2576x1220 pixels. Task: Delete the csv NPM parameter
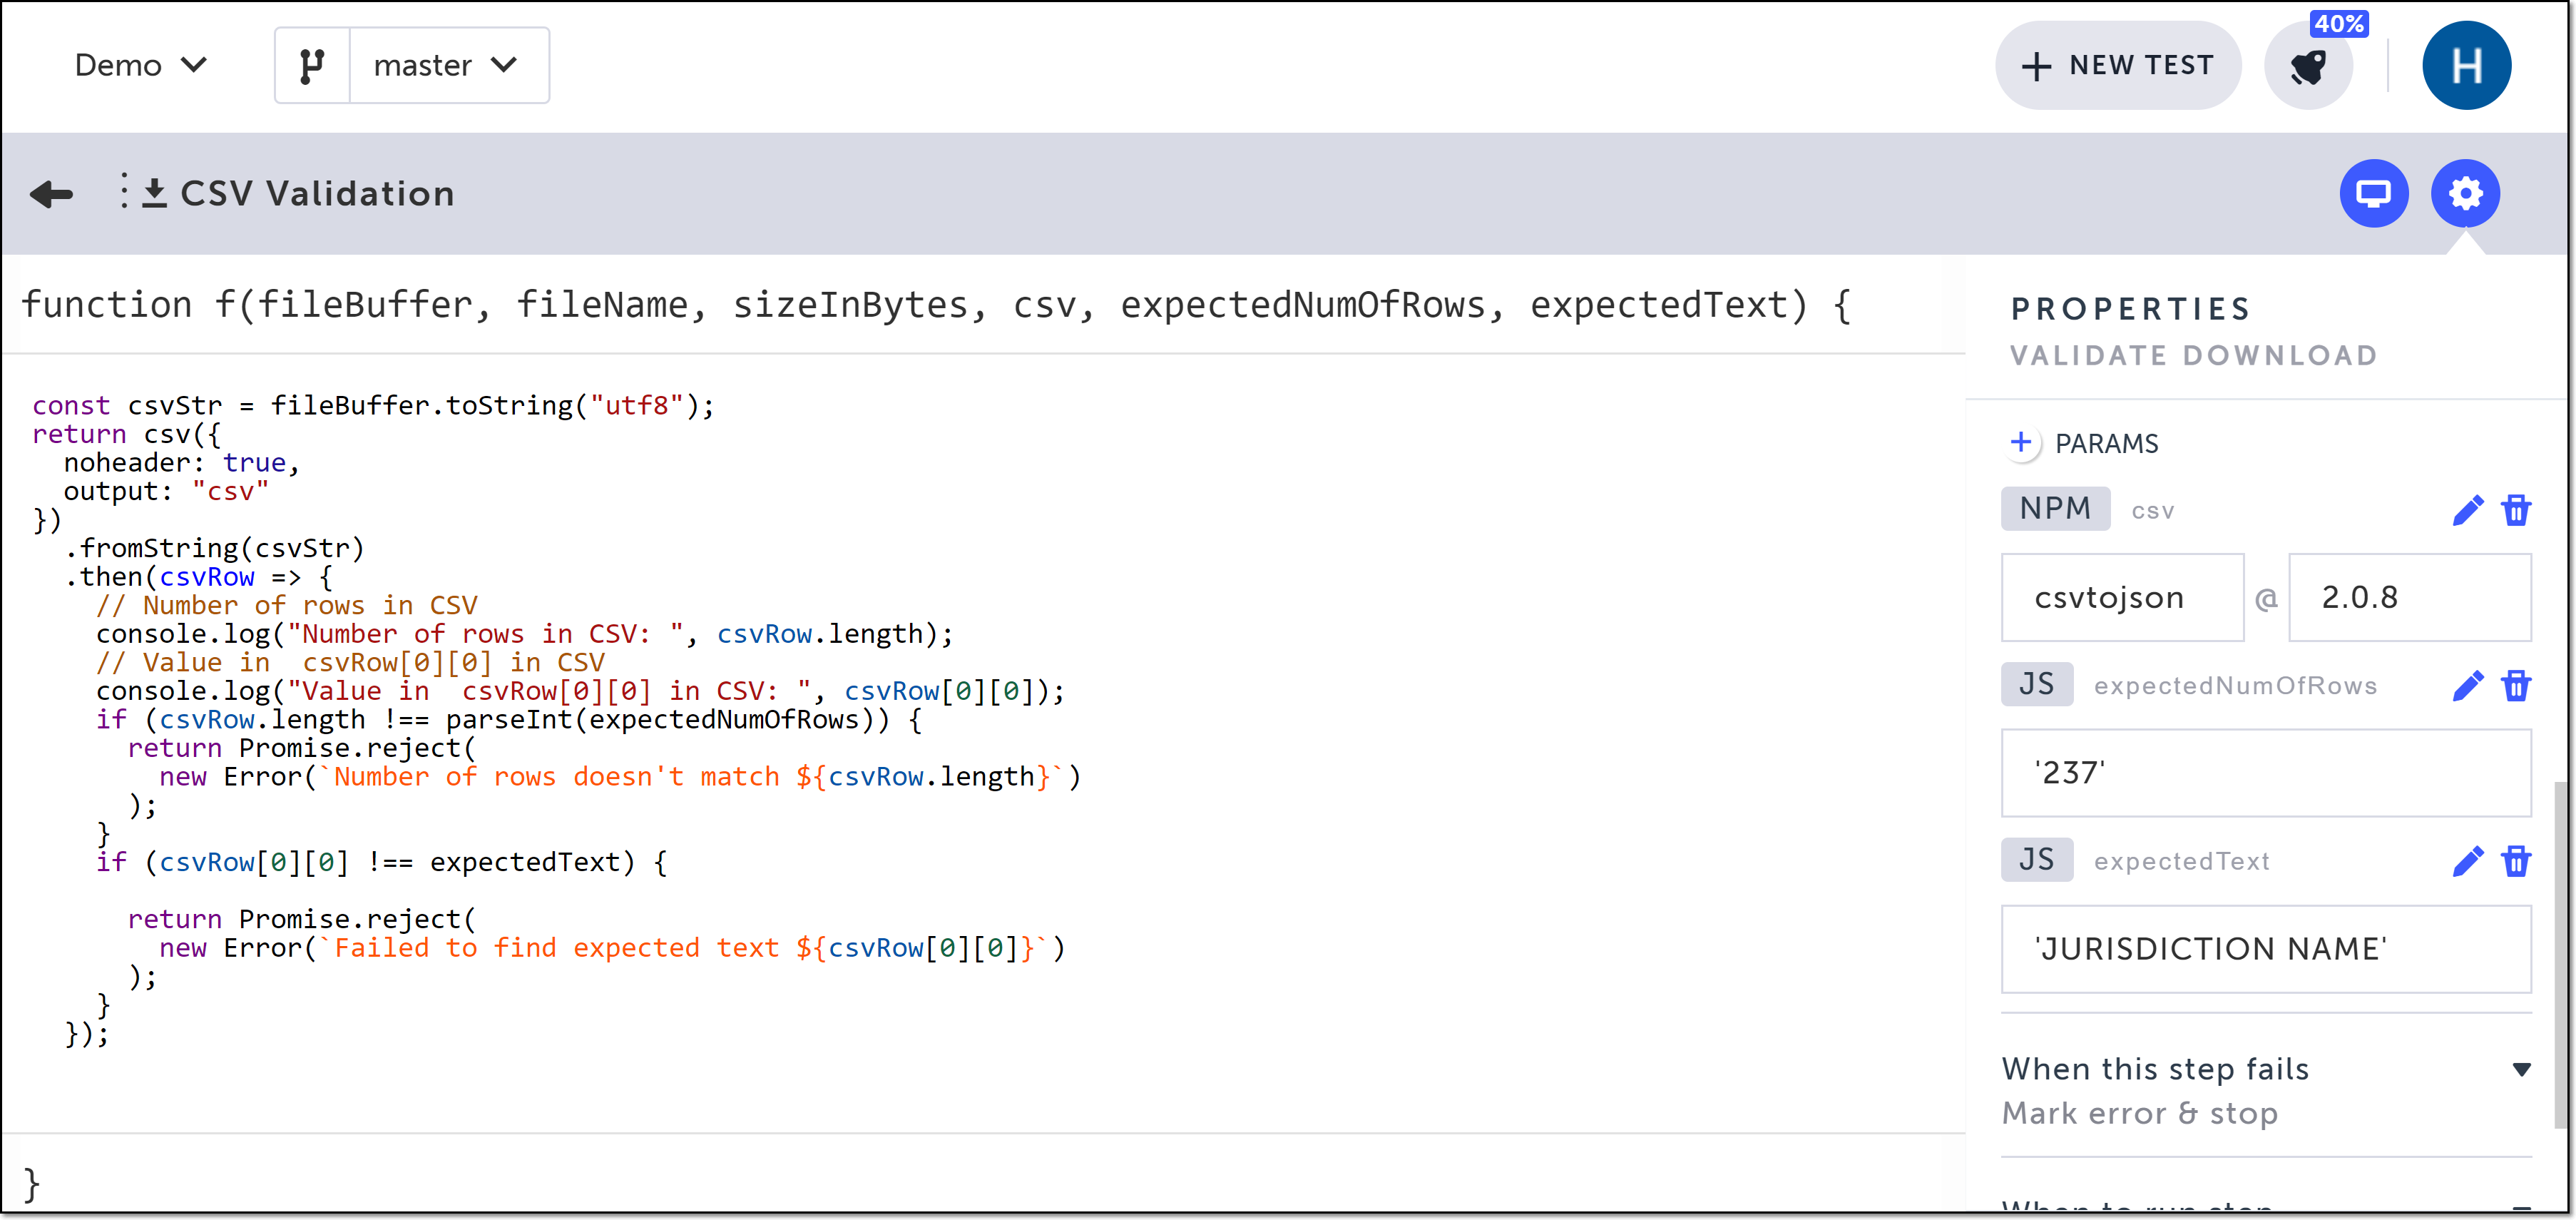[x=2516, y=510]
